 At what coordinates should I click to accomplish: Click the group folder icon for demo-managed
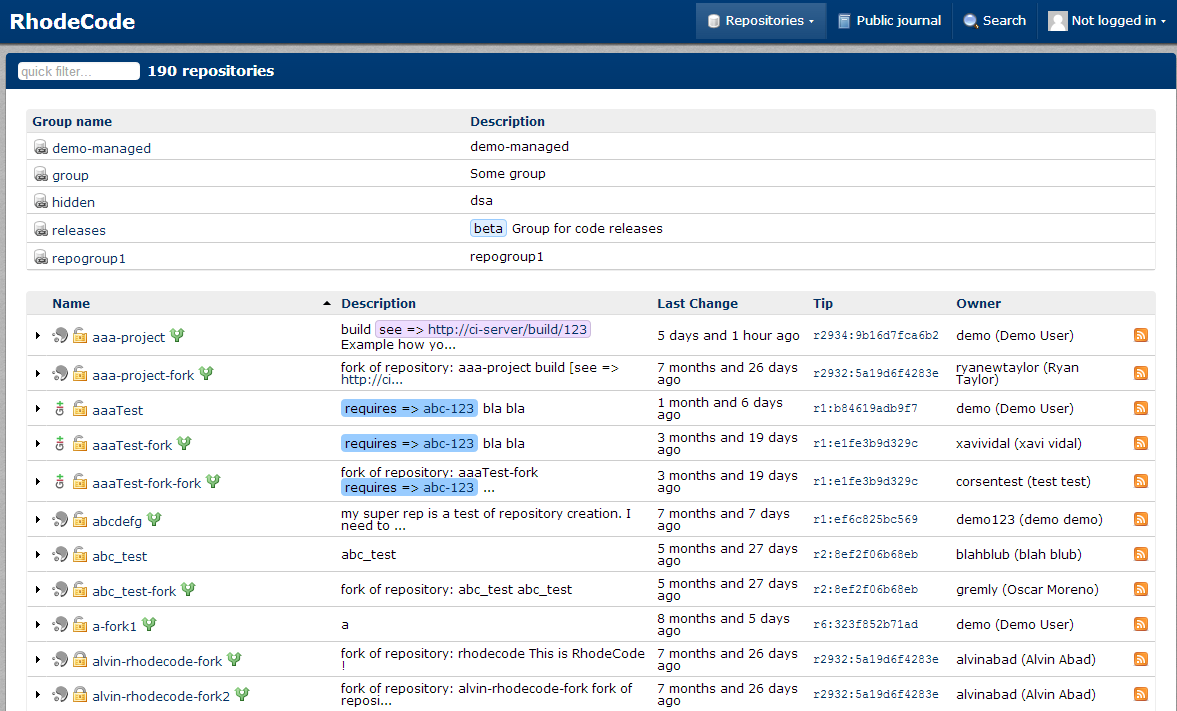(x=41, y=147)
